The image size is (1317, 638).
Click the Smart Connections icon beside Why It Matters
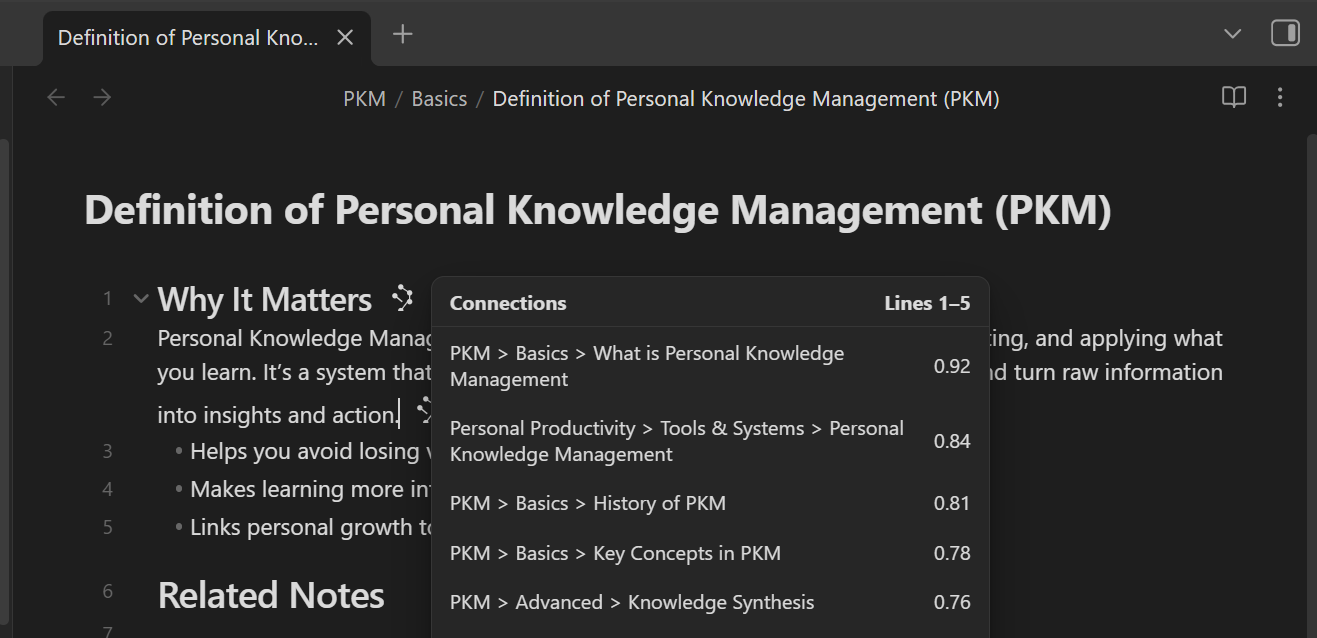[402, 297]
